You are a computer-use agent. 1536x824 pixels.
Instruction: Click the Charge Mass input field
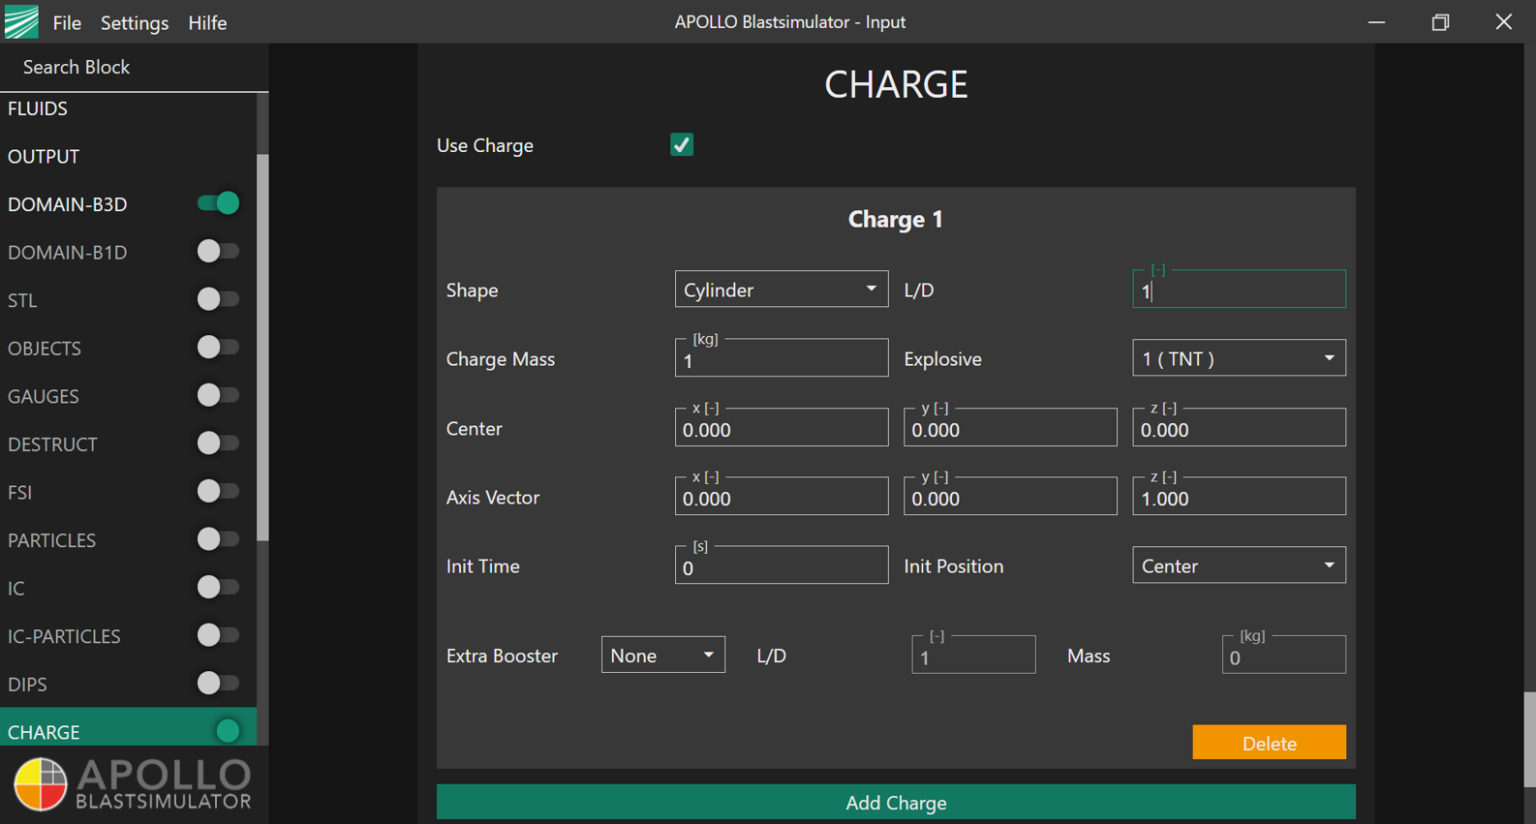[x=781, y=361]
